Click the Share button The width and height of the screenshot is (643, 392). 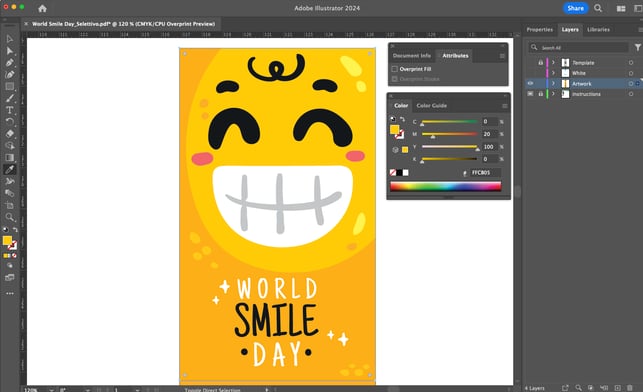[x=575, y=8]
